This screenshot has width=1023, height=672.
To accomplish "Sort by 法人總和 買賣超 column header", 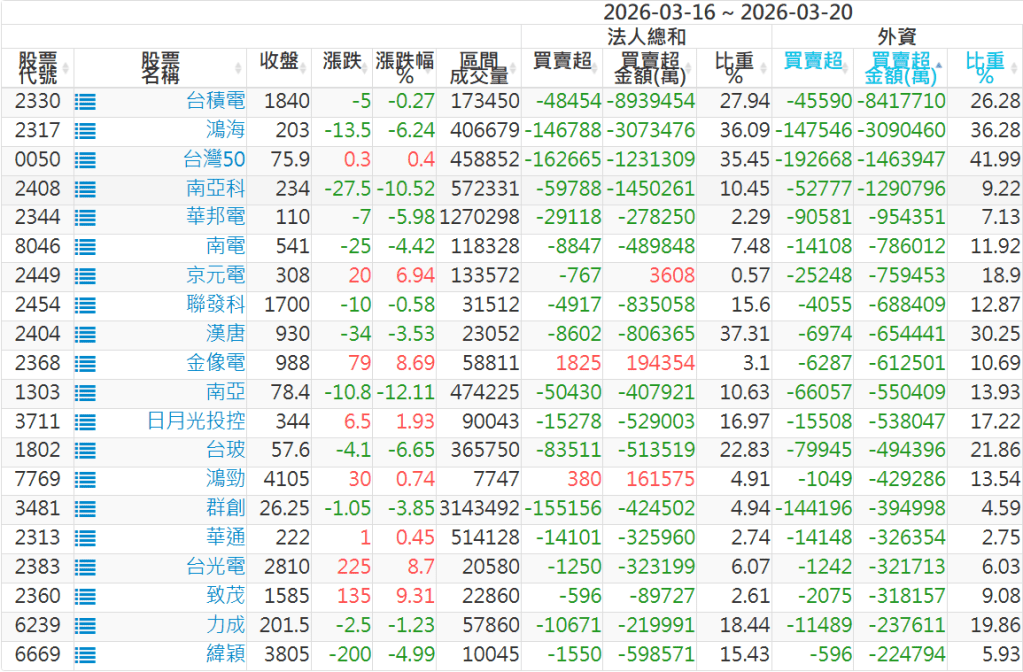I will click(x=562, y=61).
